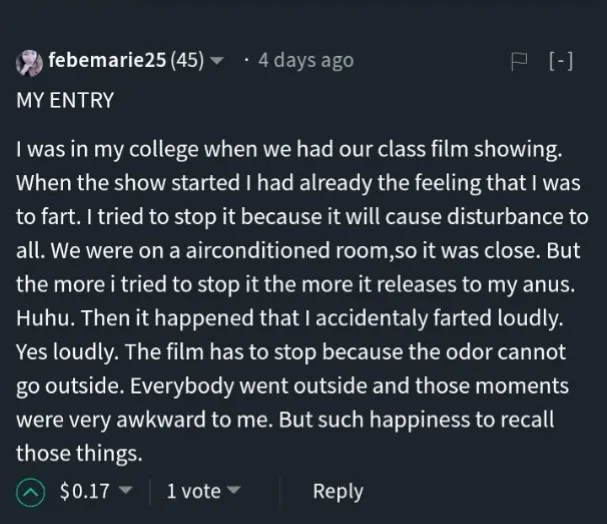Flag this comment with the flag icon
This screenshot has height=524, width=607.
point(519,62)
